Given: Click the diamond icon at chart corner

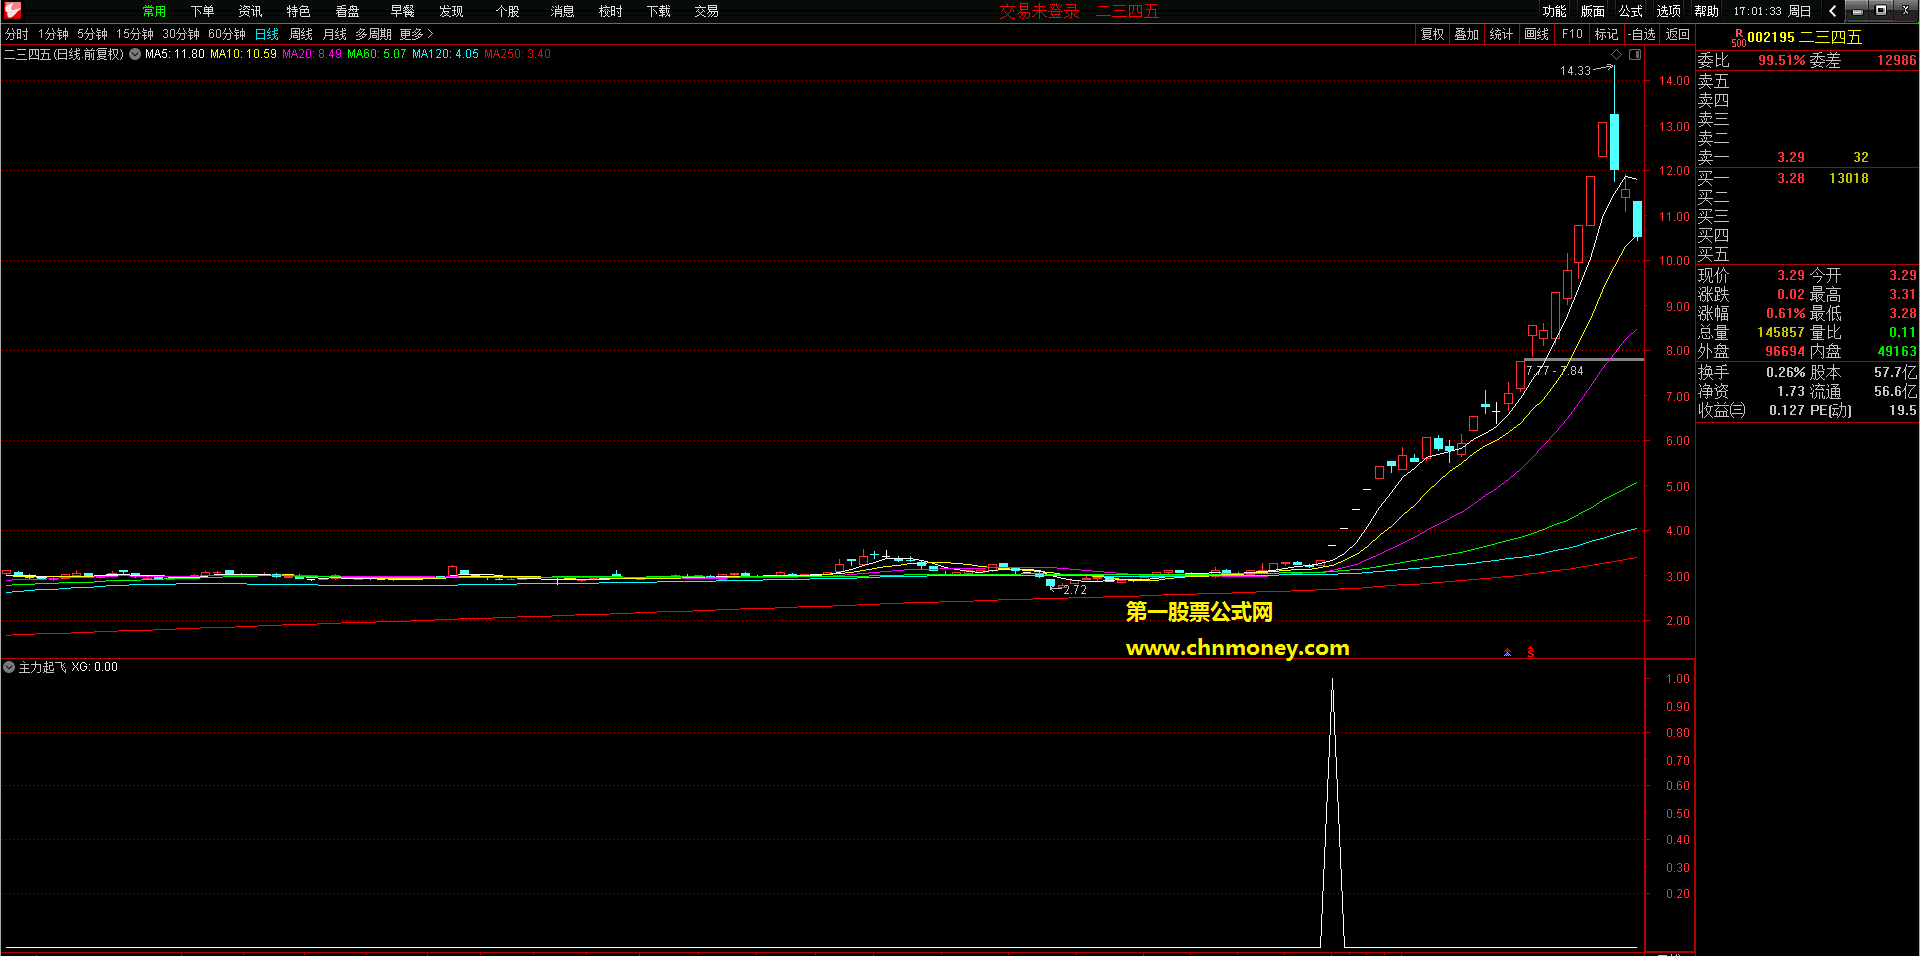Looking at the screenshot, I should pos(1616,54).
